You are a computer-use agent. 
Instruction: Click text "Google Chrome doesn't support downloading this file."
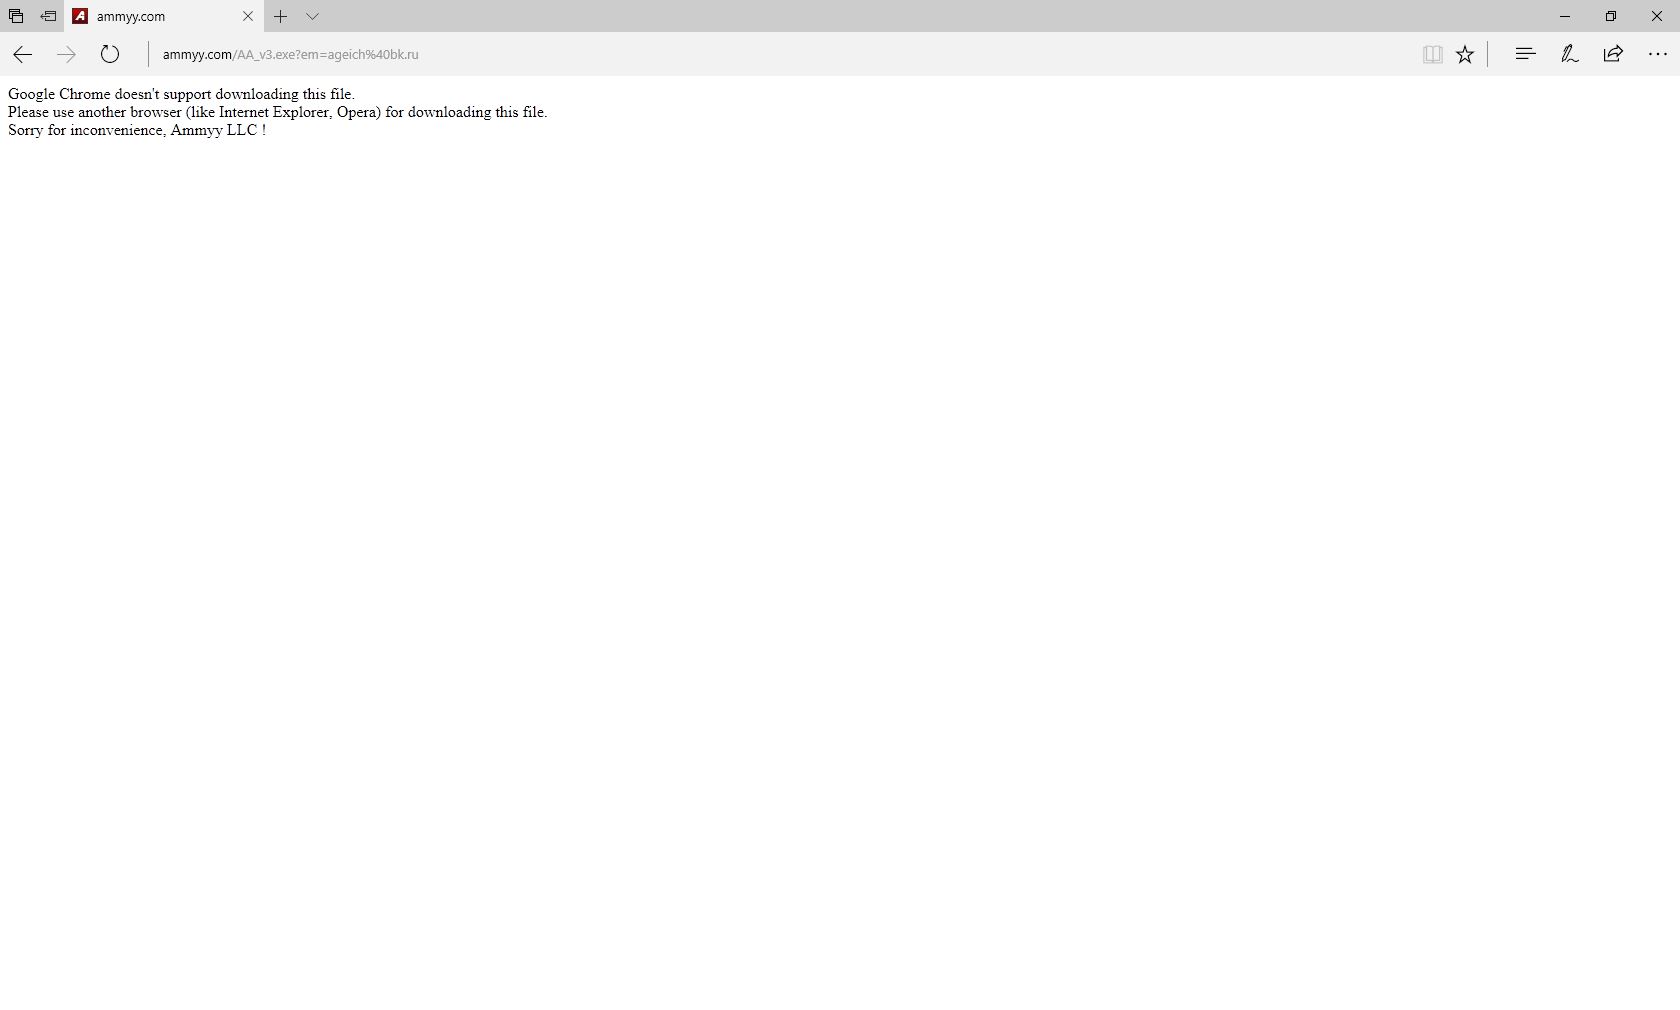pos(181,94)
